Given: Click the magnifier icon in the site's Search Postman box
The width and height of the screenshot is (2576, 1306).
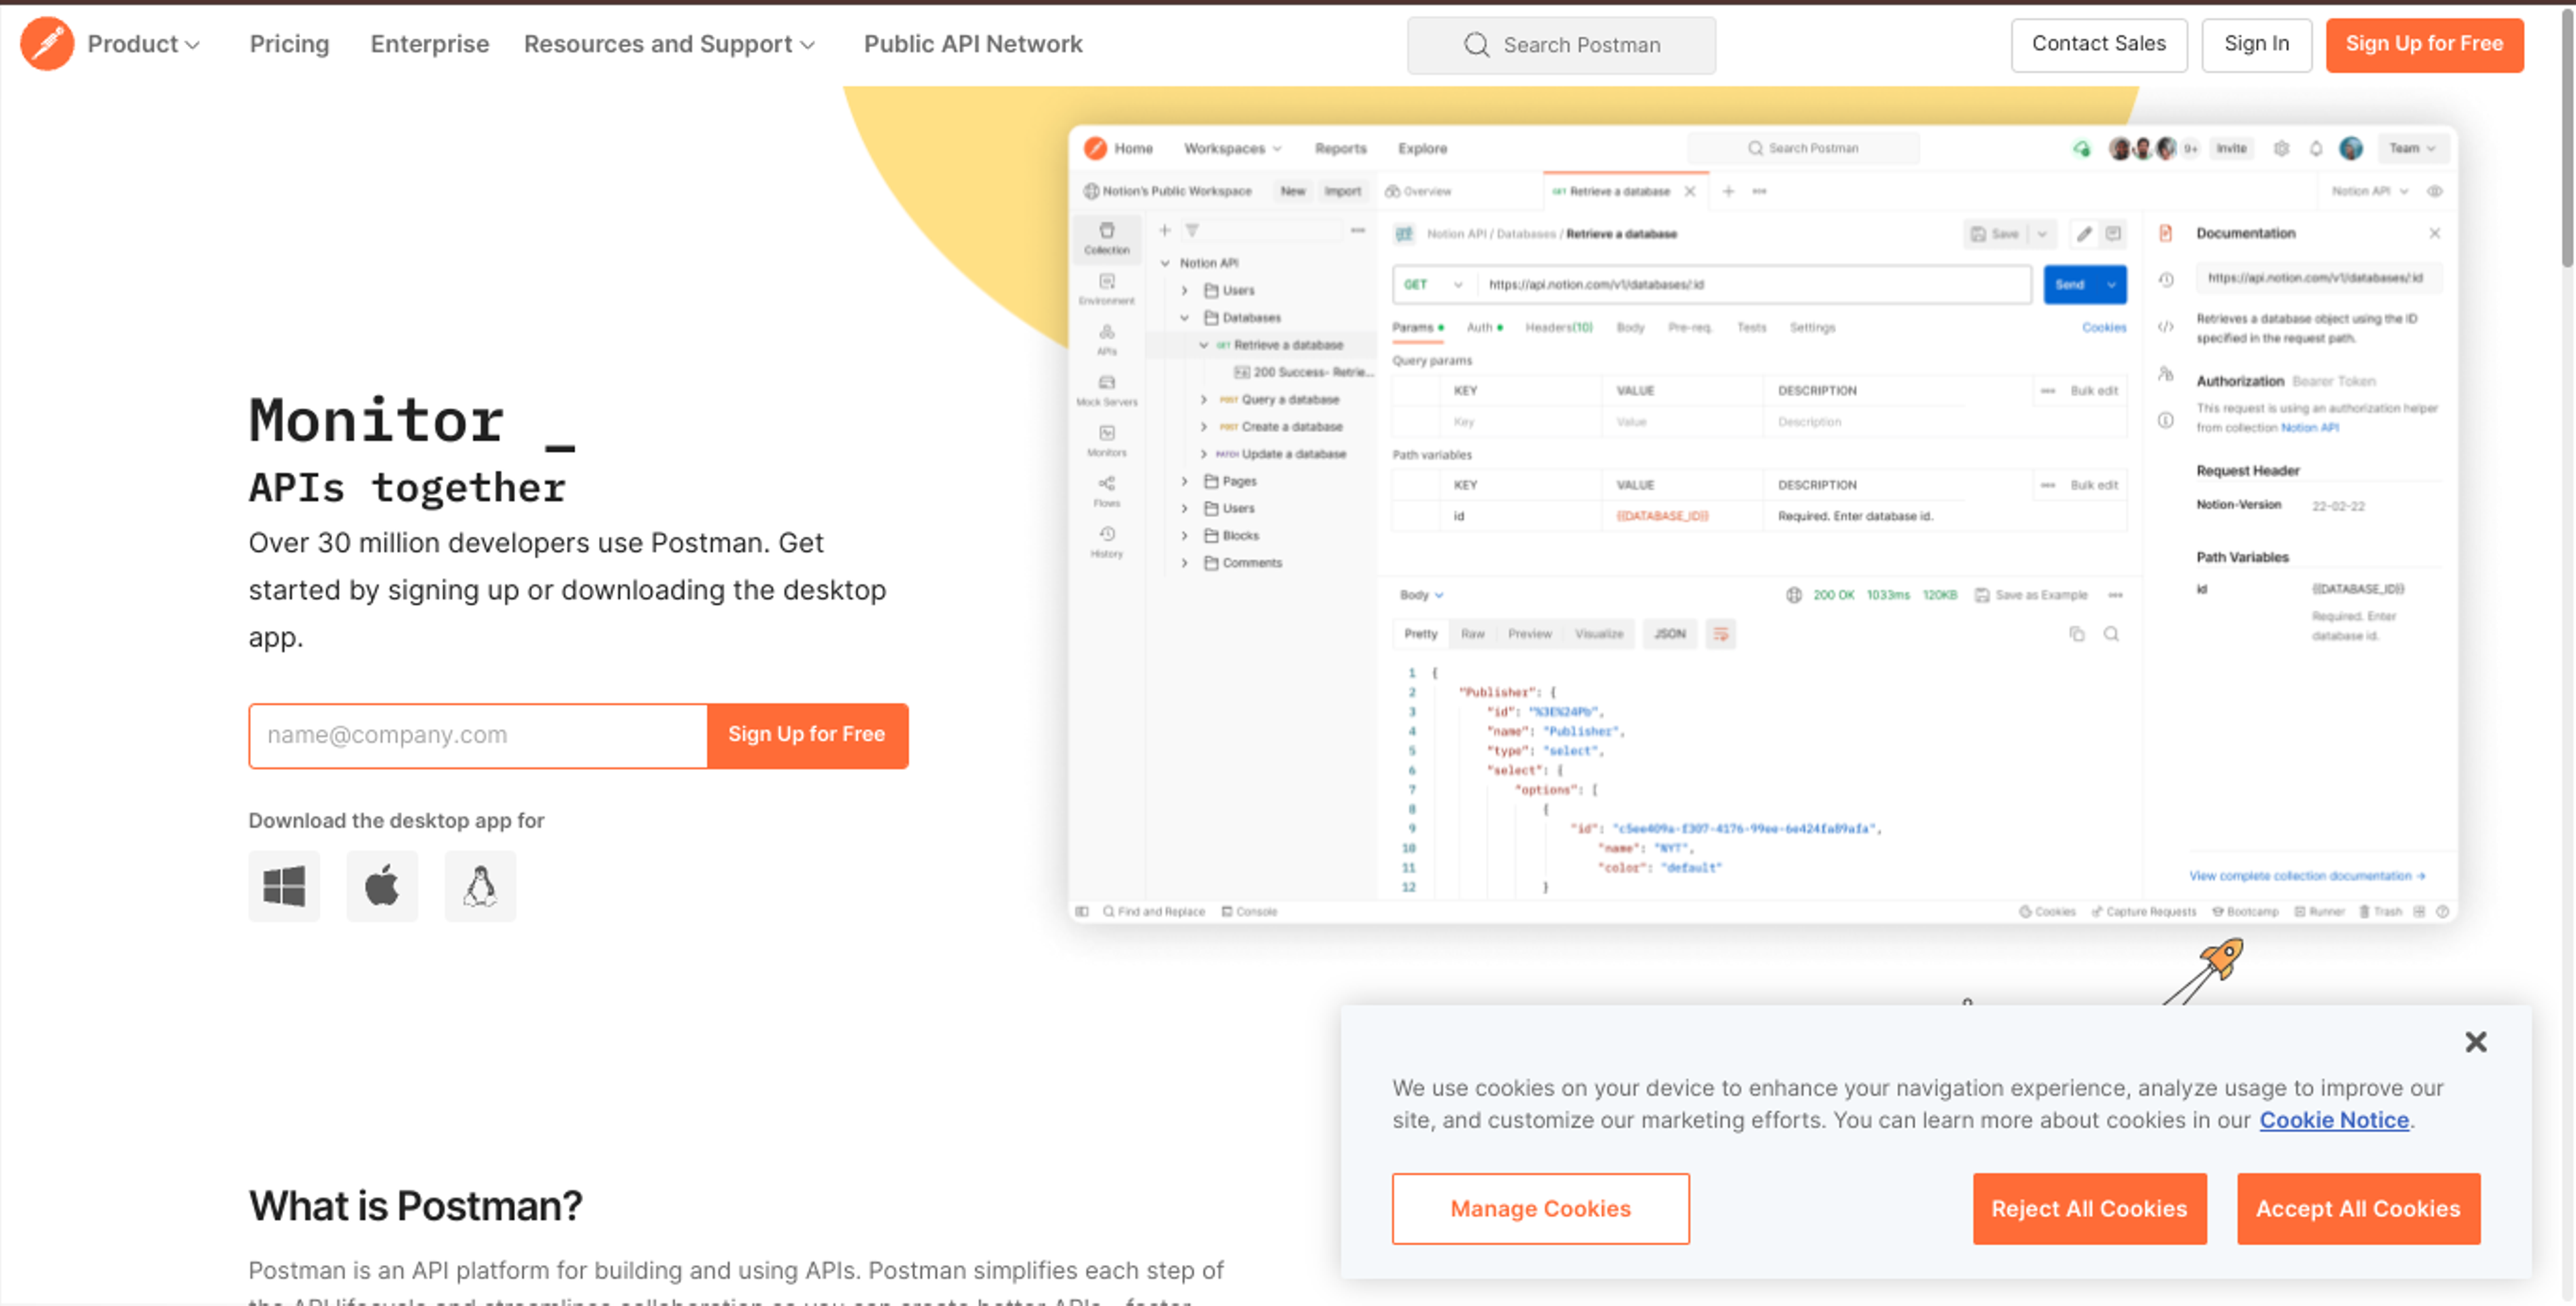Looking at the screenshot, I should 1476,45.
